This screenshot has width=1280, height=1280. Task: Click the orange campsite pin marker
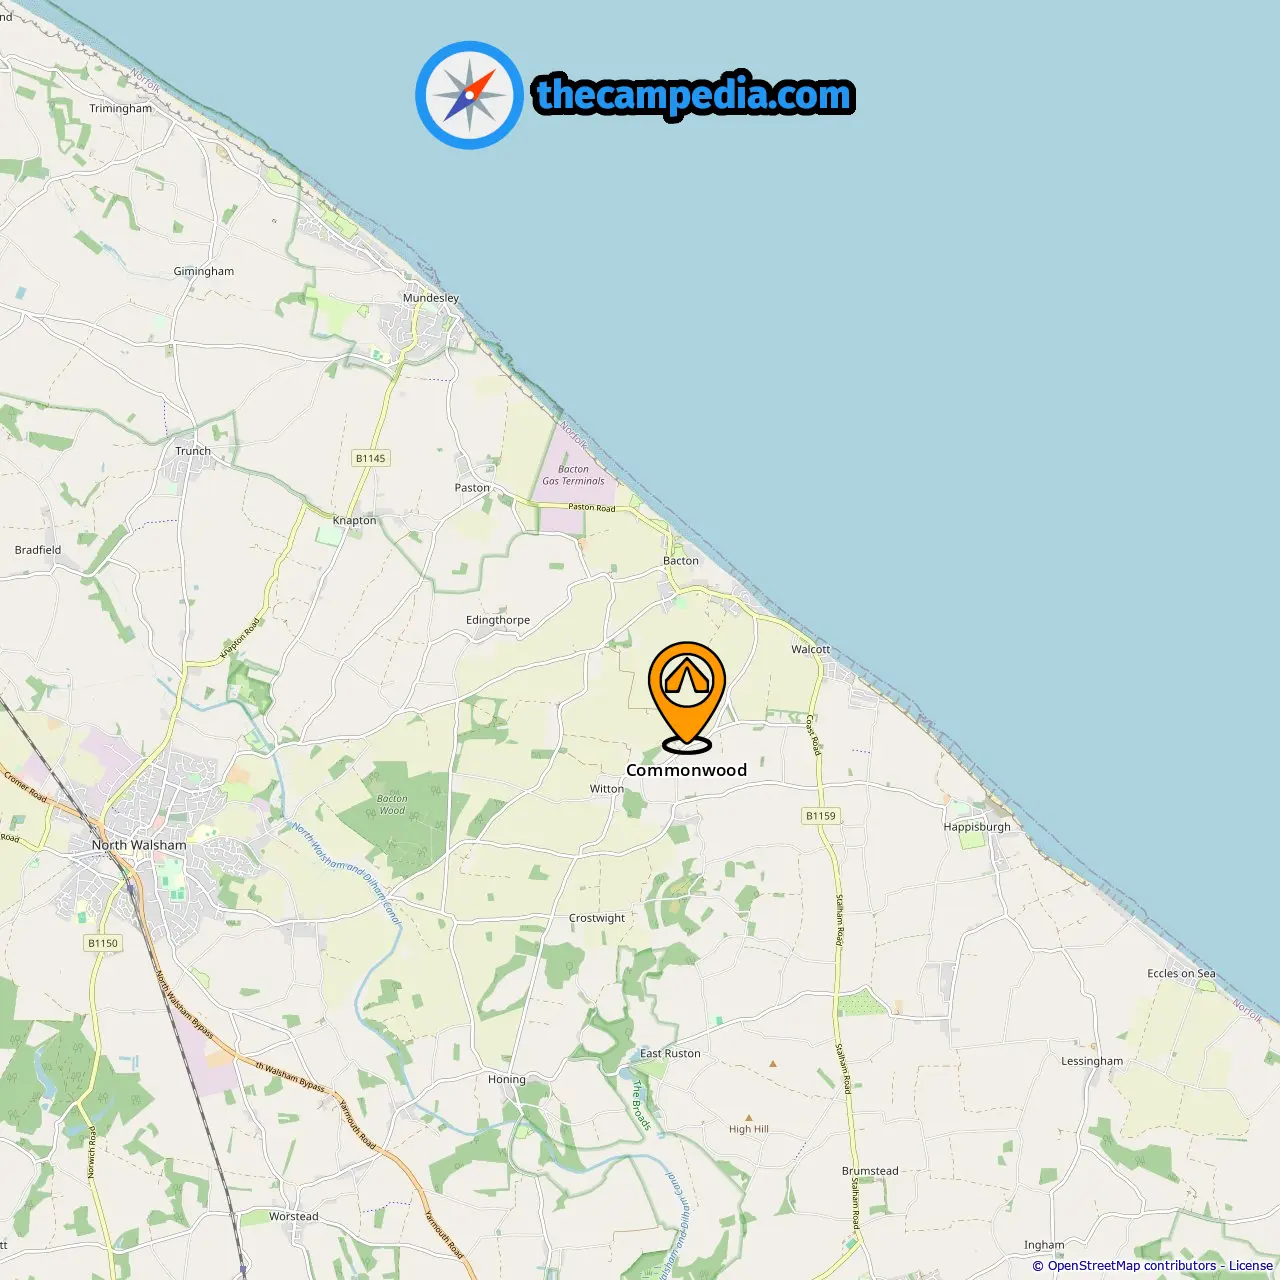pos(687,696)
